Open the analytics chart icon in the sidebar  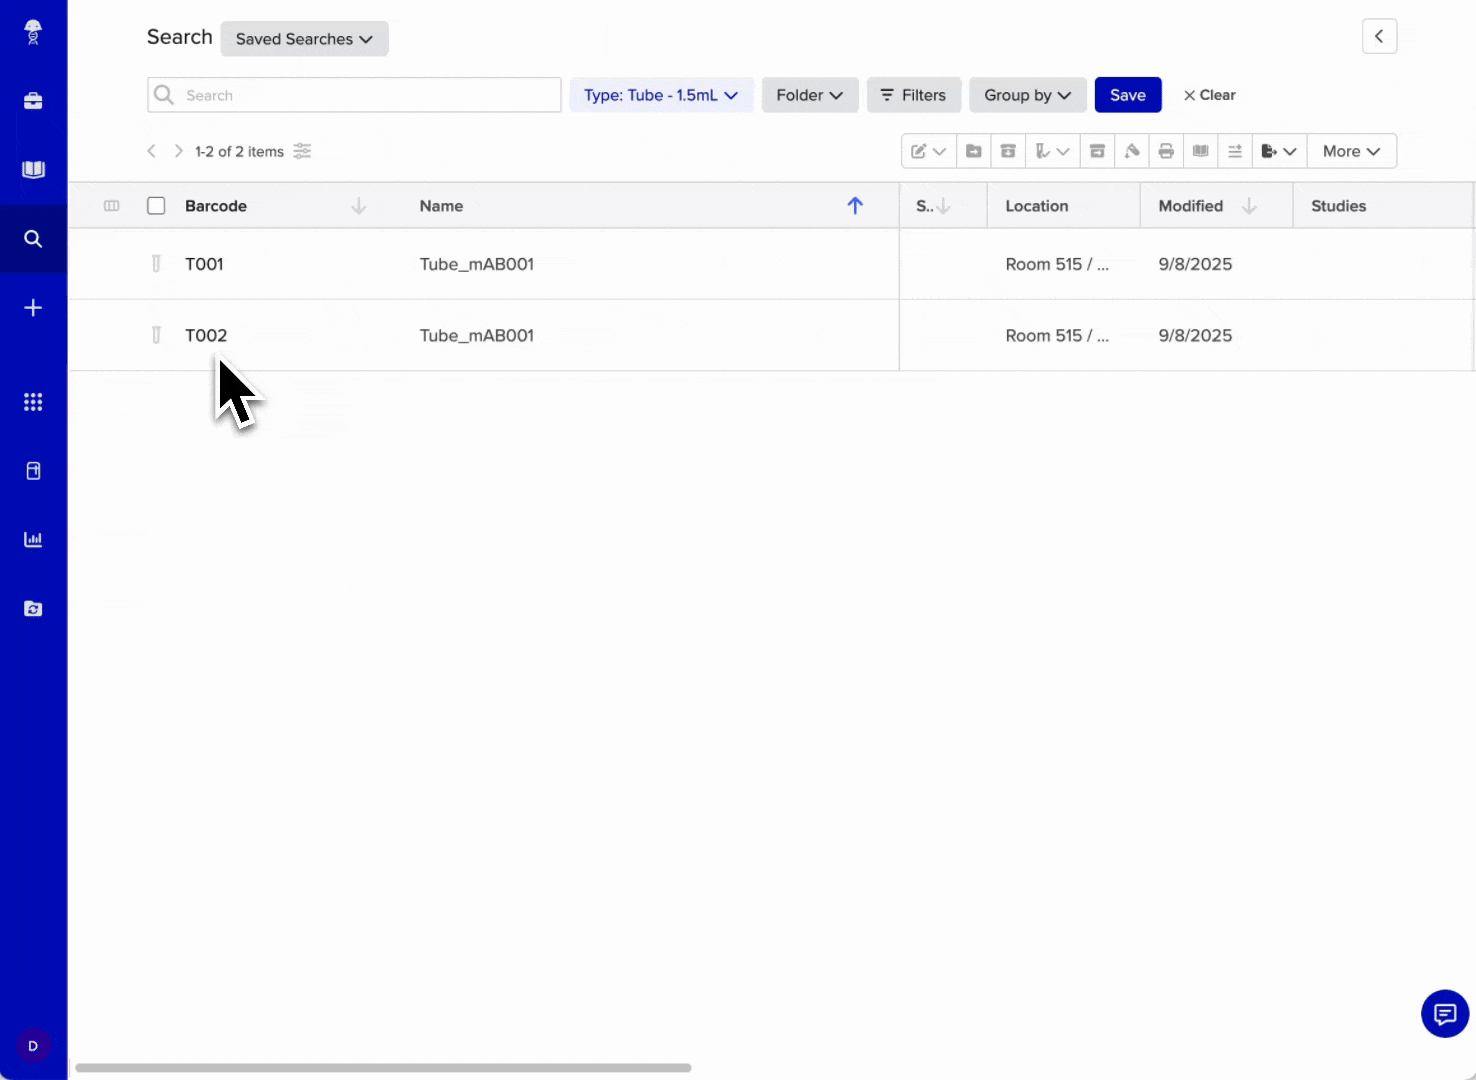[x=33, y=540]
